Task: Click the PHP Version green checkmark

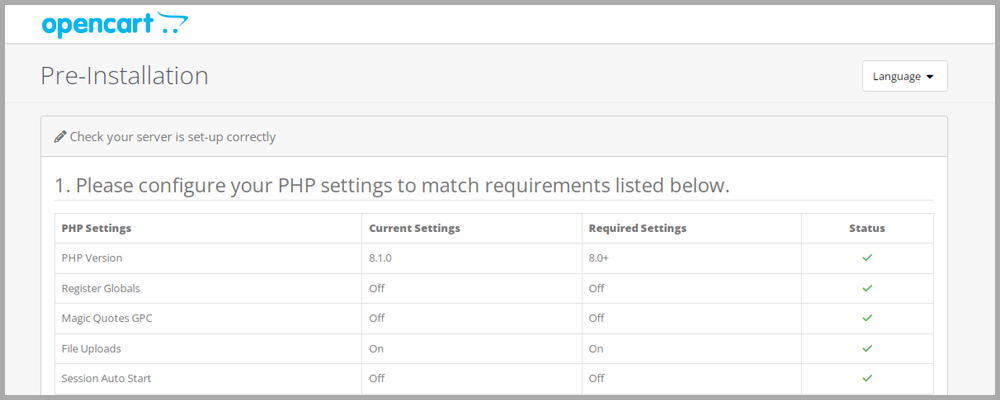Action: coord(867,258)
